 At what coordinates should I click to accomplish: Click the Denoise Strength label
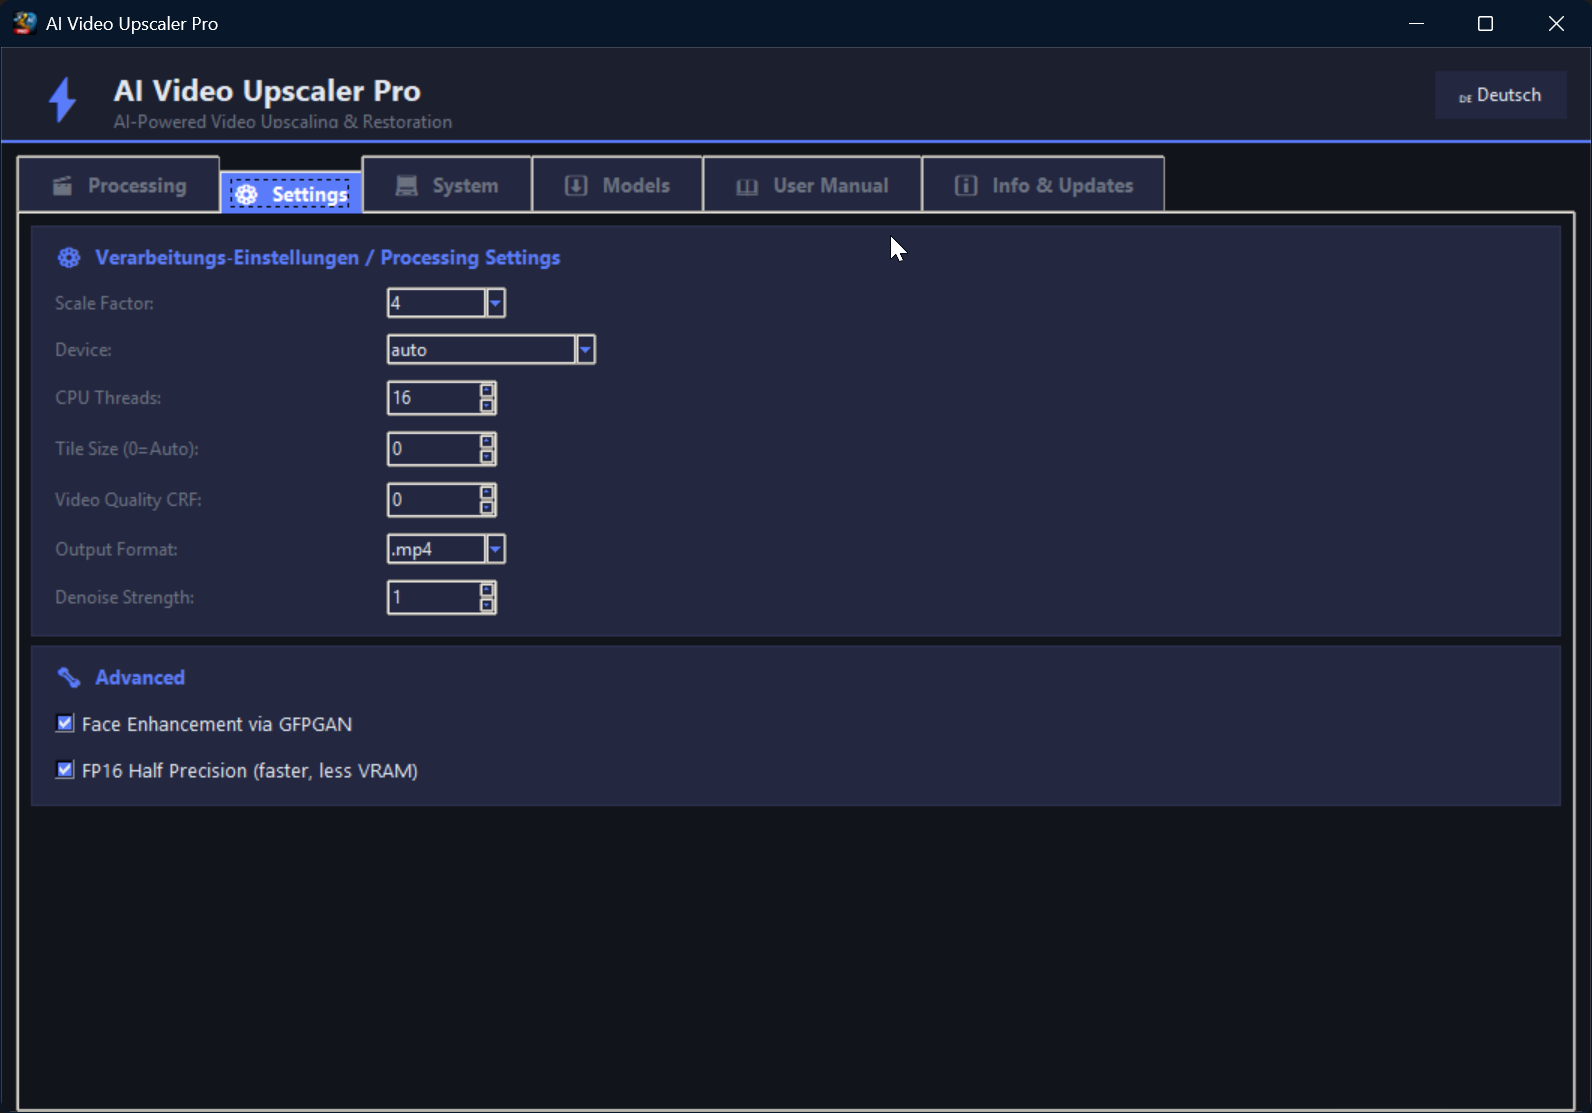[125, 598]
